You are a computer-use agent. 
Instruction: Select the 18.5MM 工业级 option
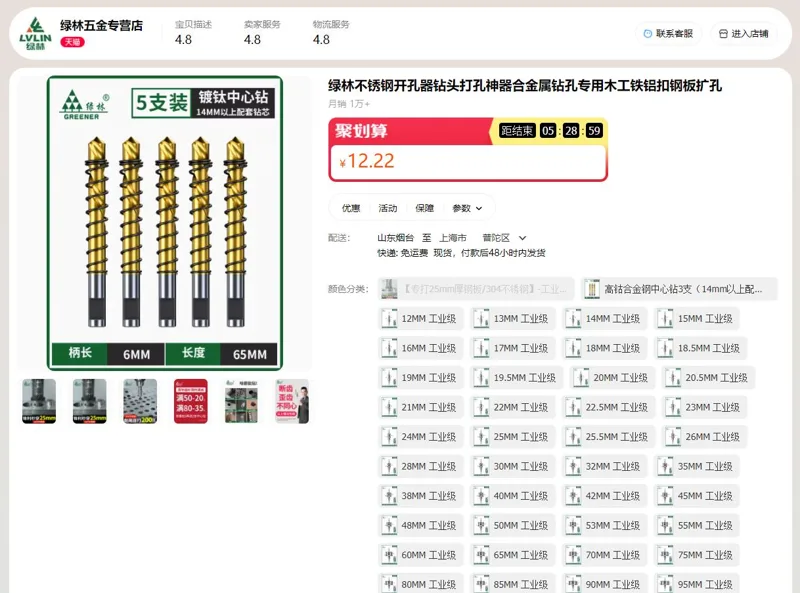pyautogui.click(x=701, y=348)
